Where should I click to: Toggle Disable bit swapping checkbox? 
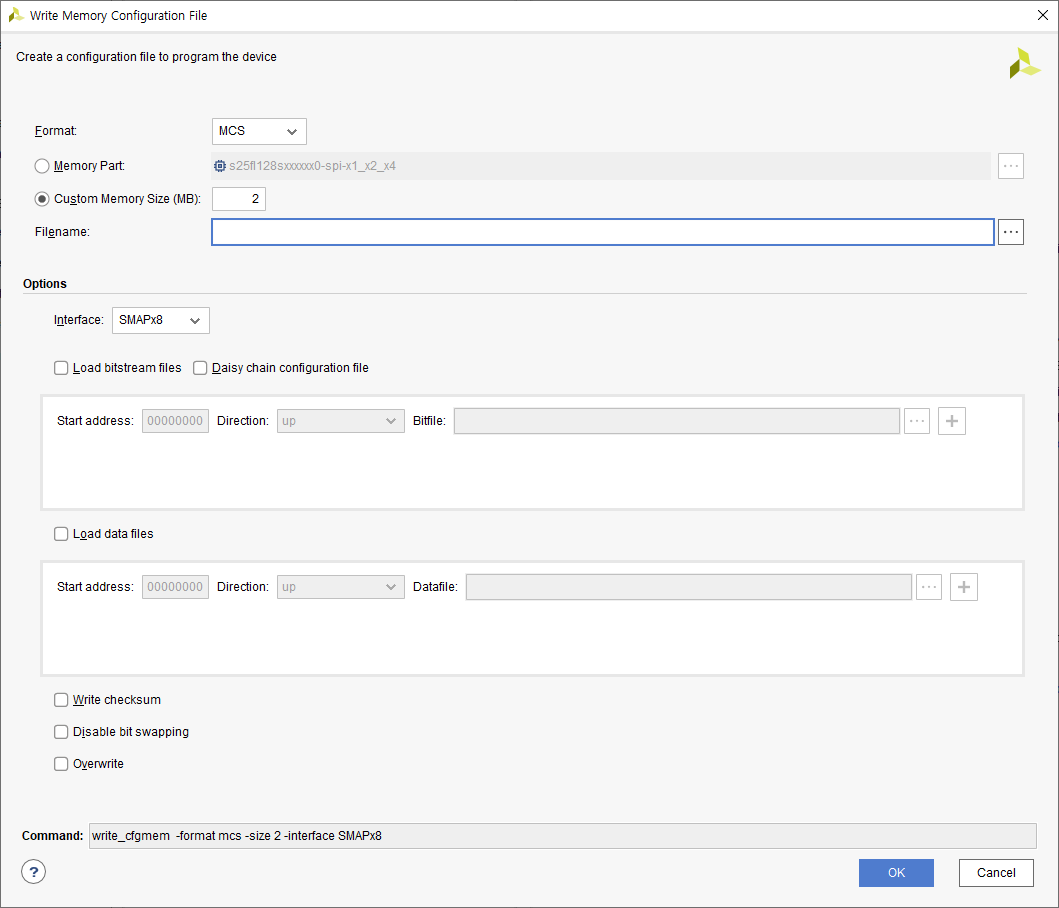tap(61, 732)
